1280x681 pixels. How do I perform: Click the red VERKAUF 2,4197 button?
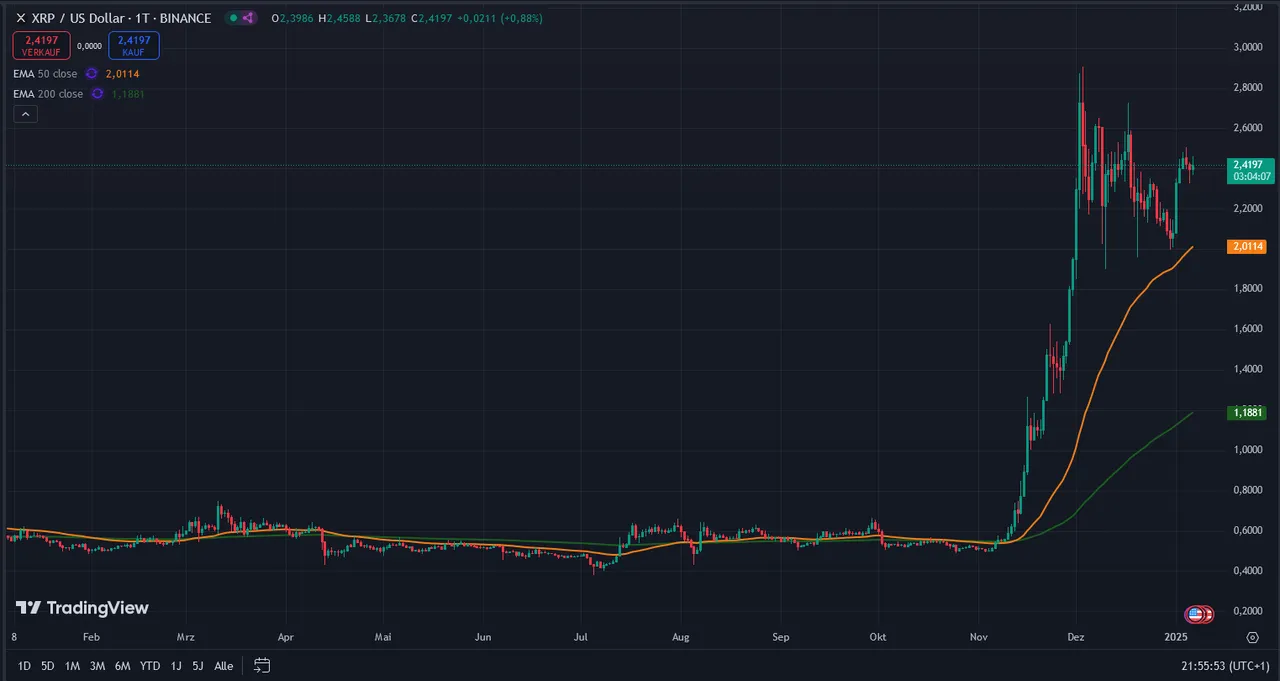[x=42, y=46]
